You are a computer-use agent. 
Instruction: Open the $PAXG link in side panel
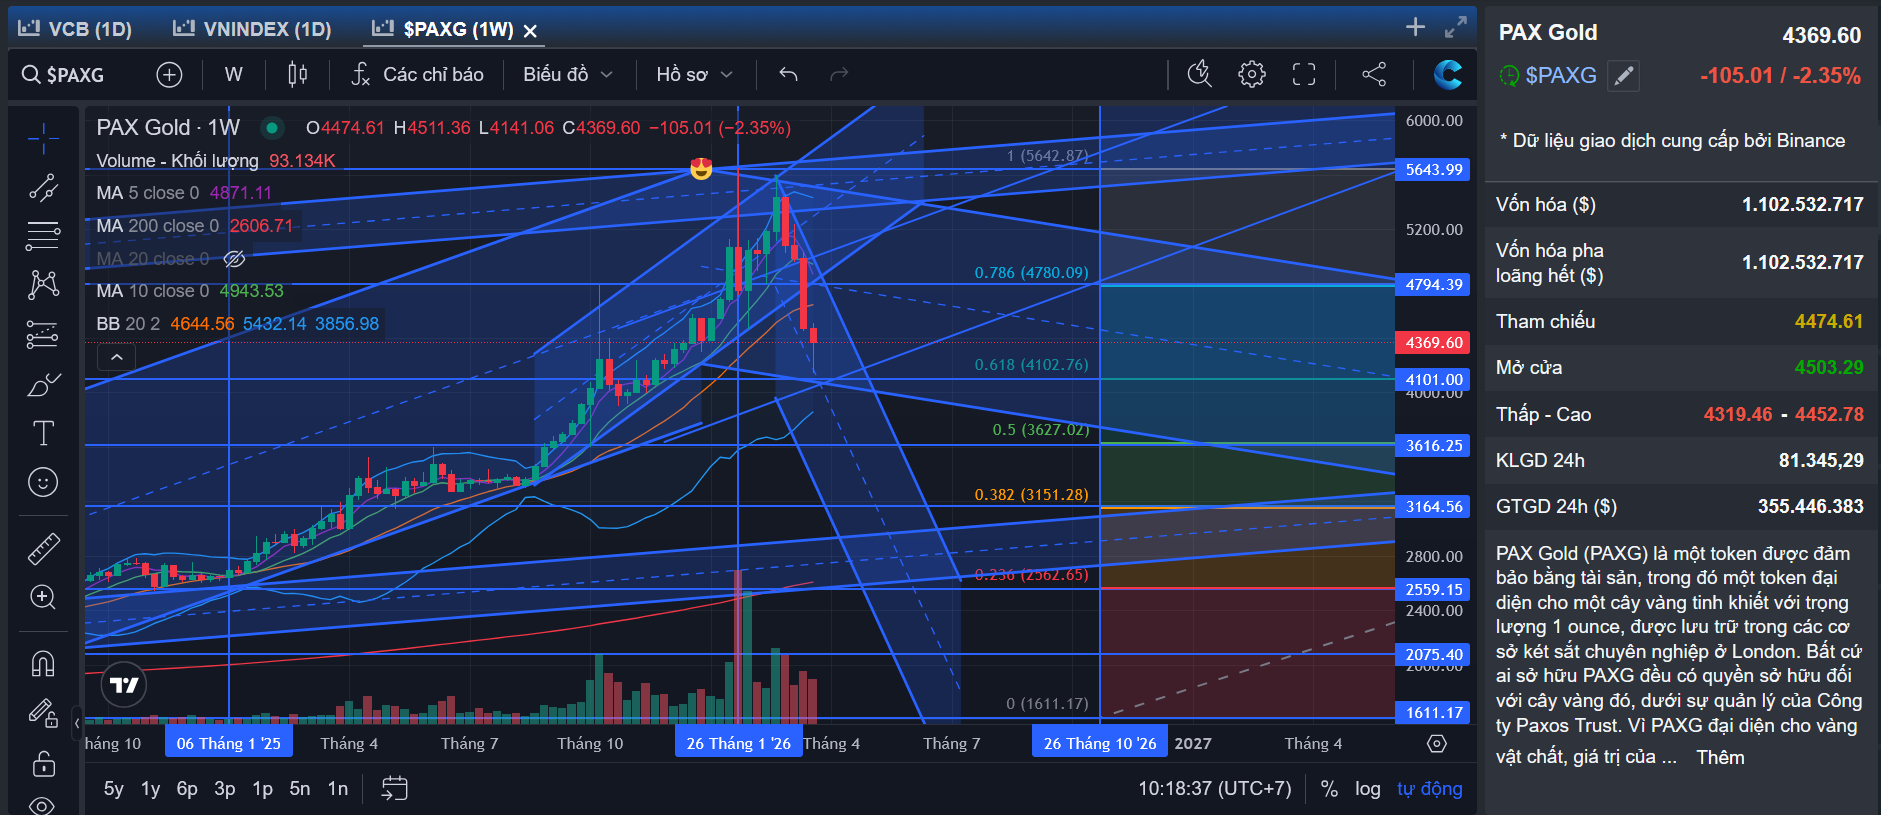coord(1561,76)
